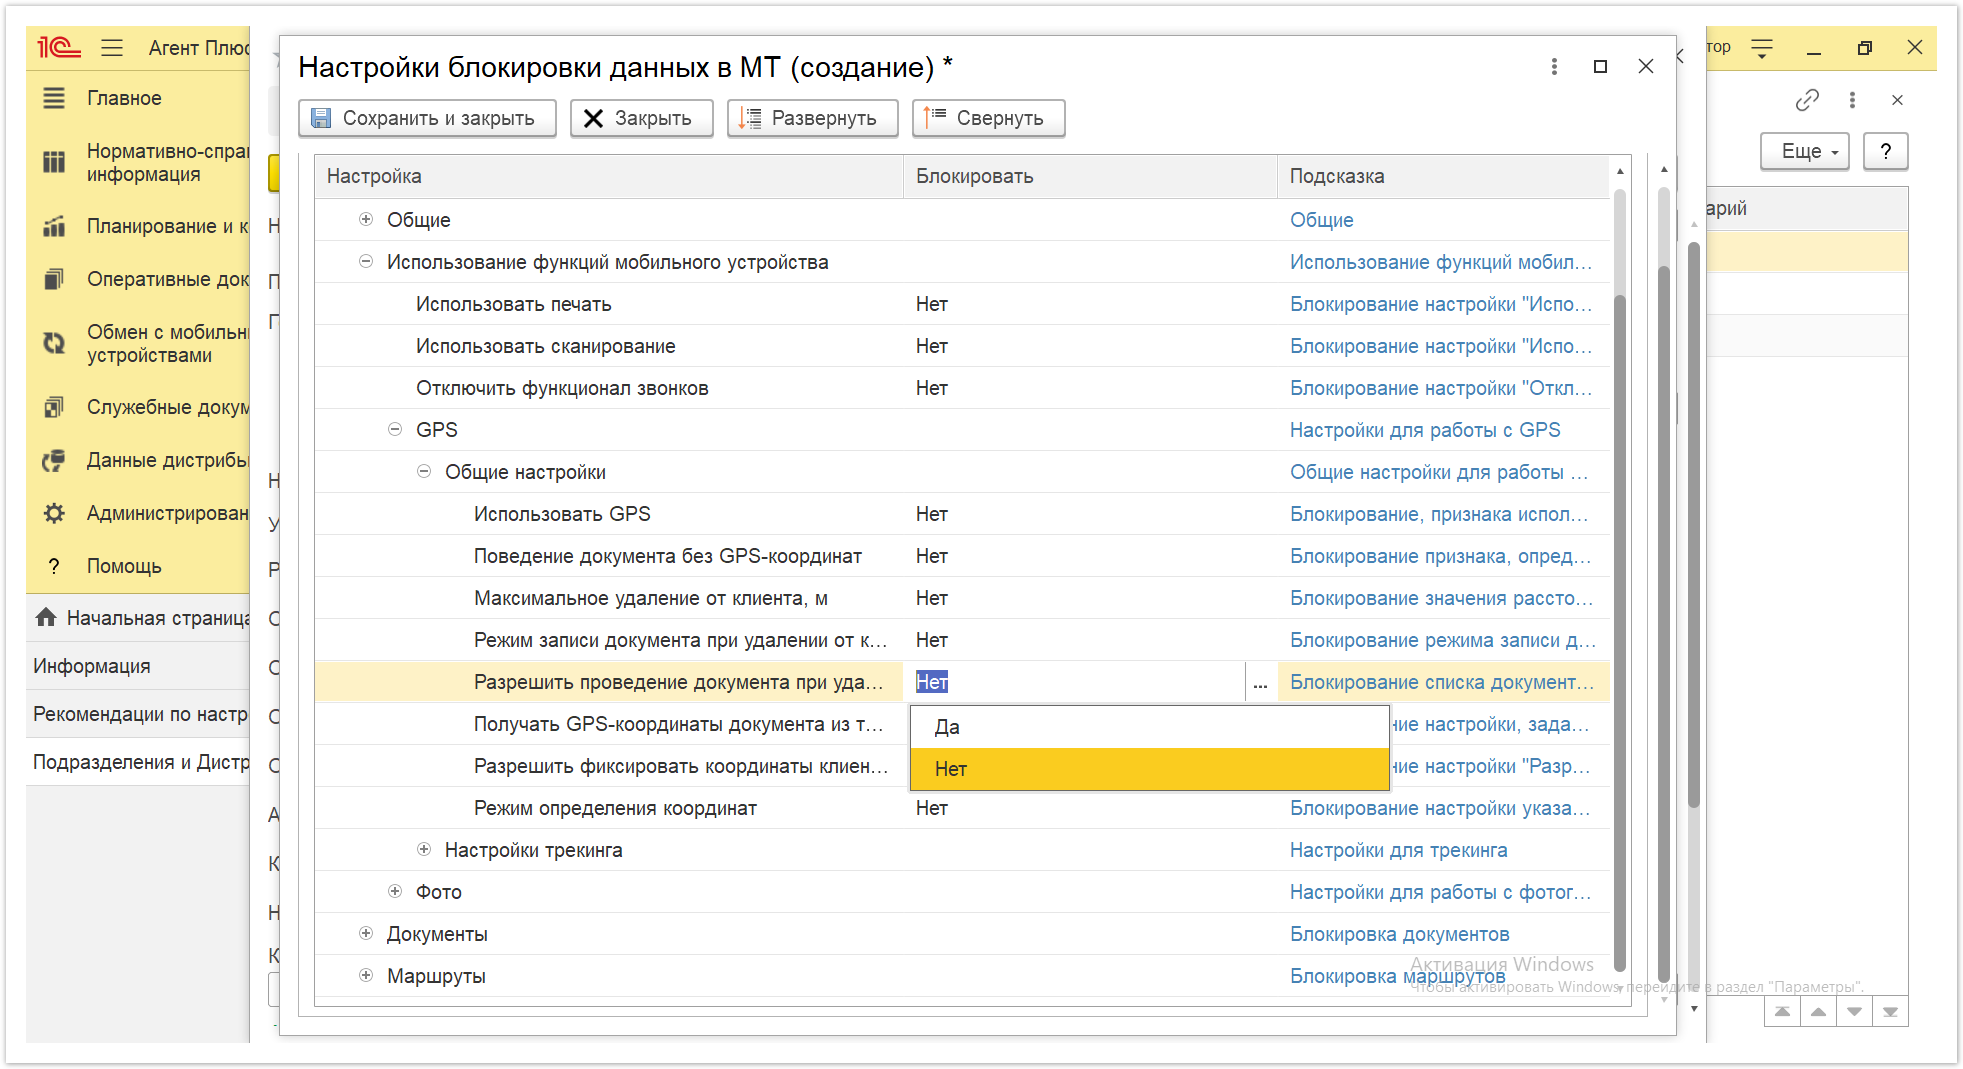This screenshot has height=1069, width=1963.
Task: Click the Закрыть button
Action: [641, 118]
